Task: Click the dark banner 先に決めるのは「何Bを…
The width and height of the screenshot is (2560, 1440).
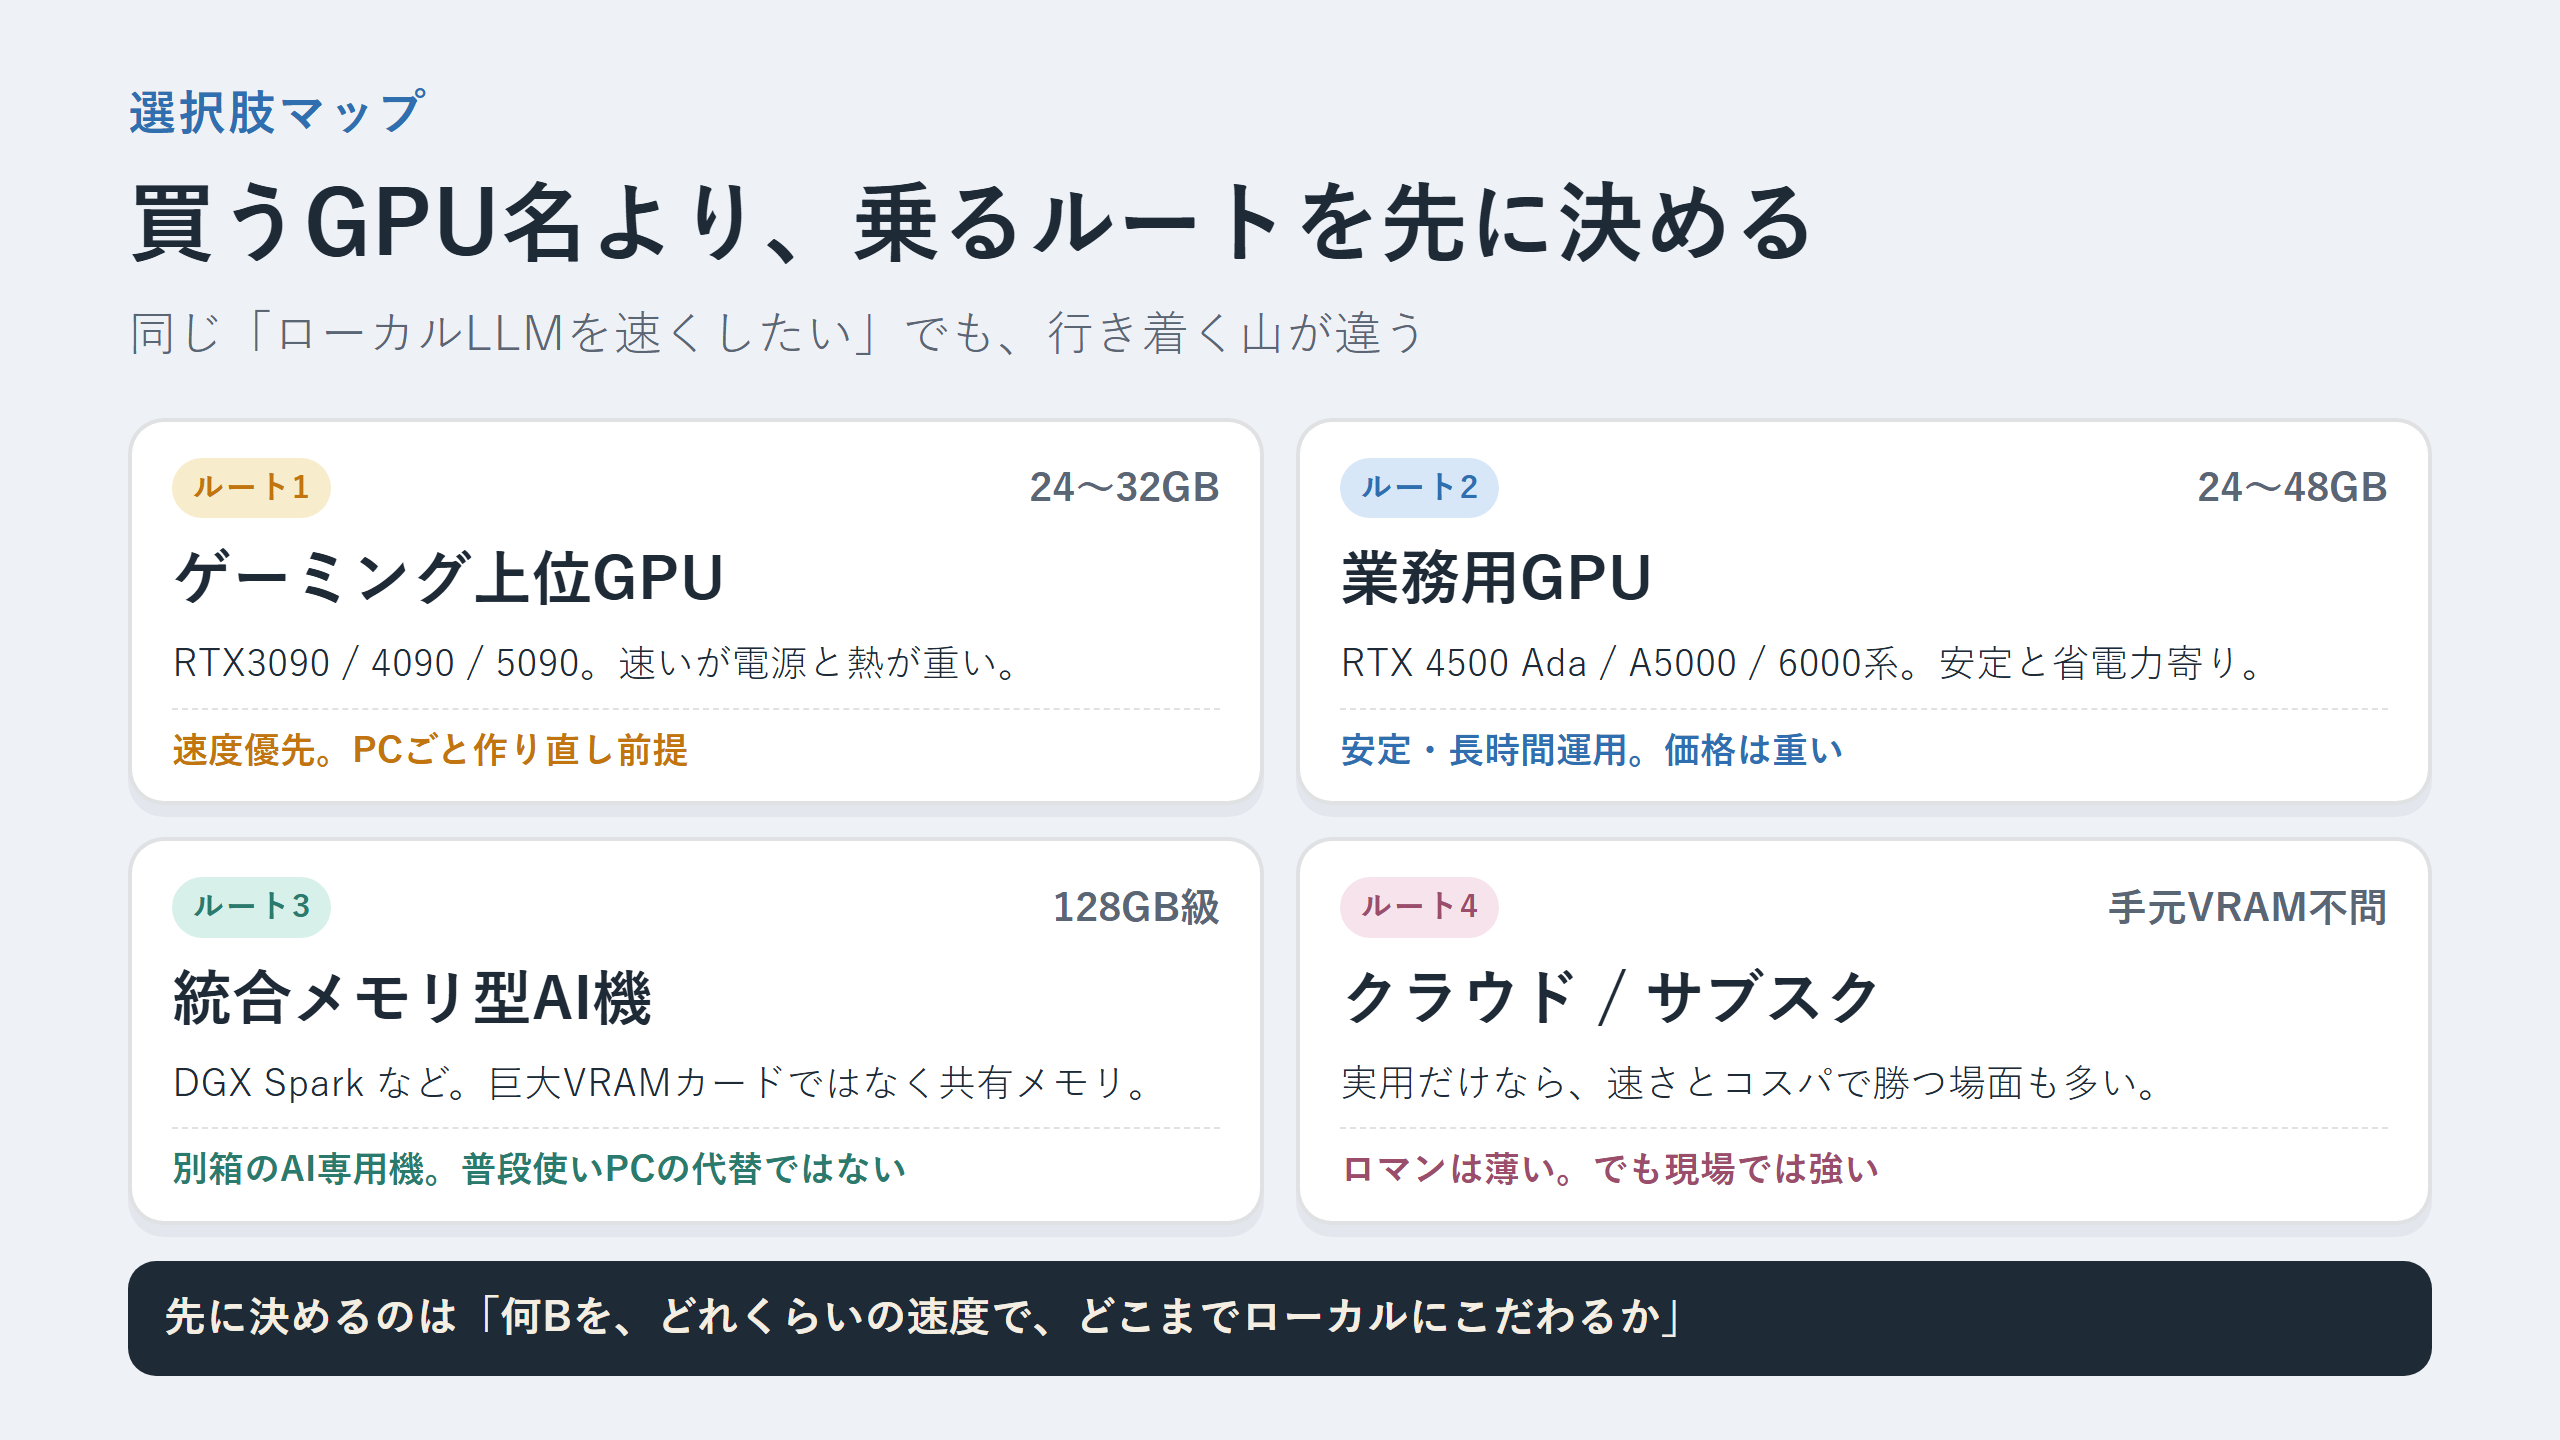Action: click(x=1280, y=1318)
